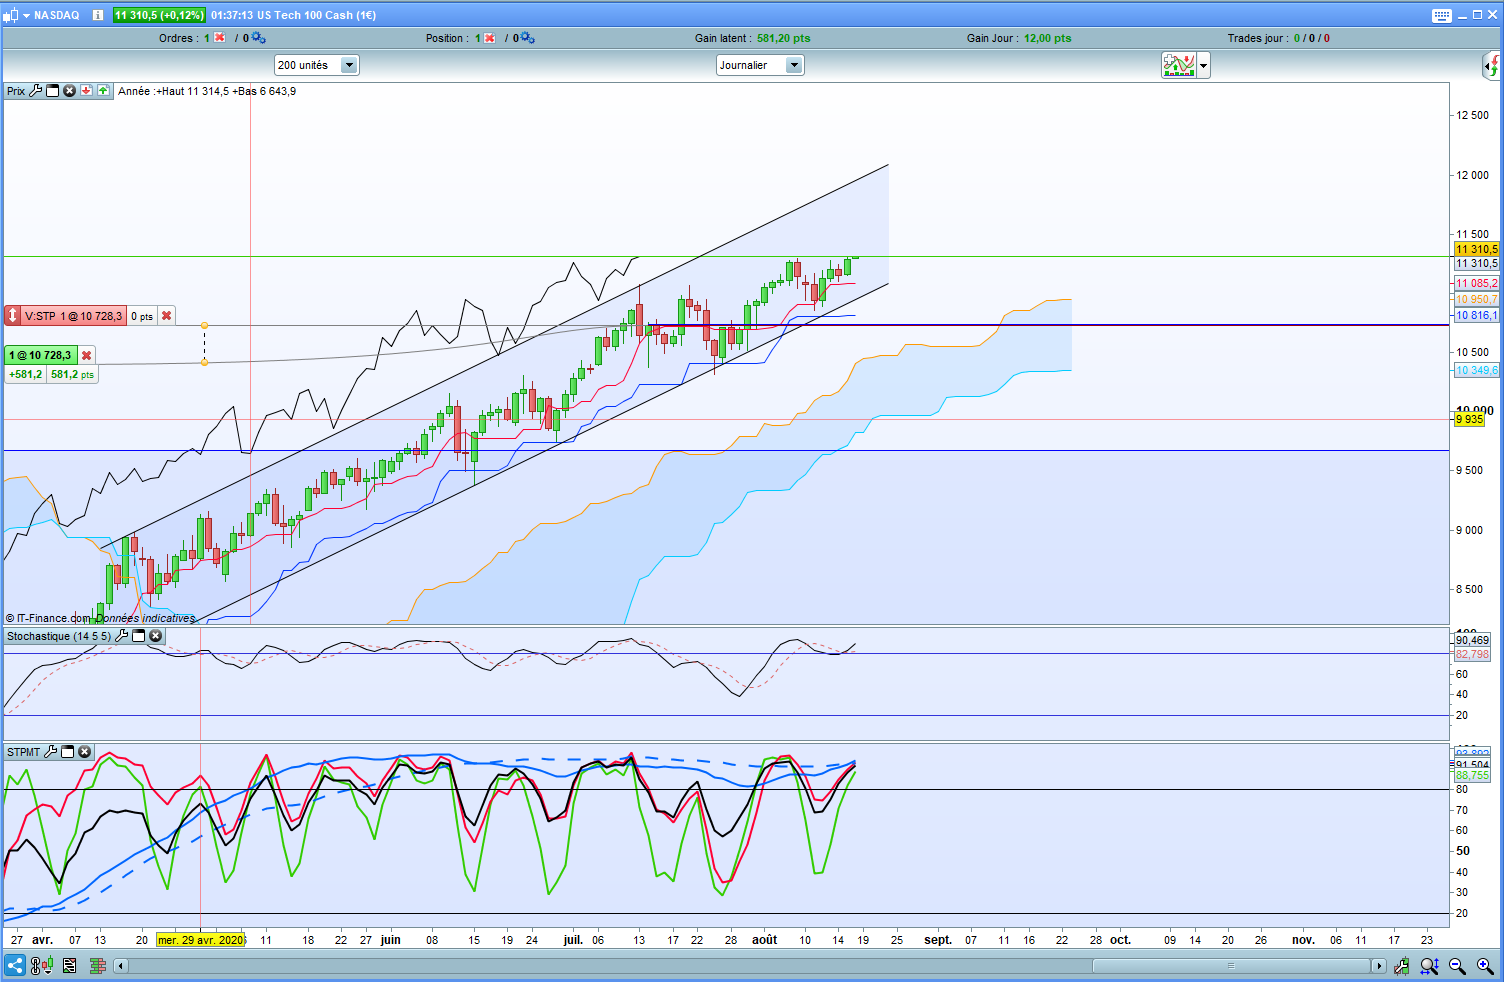Click the chart icon left of the zoom tools
This screenshot has width=1504, height=982.
pyautogui.click(x=1402, y=966)
